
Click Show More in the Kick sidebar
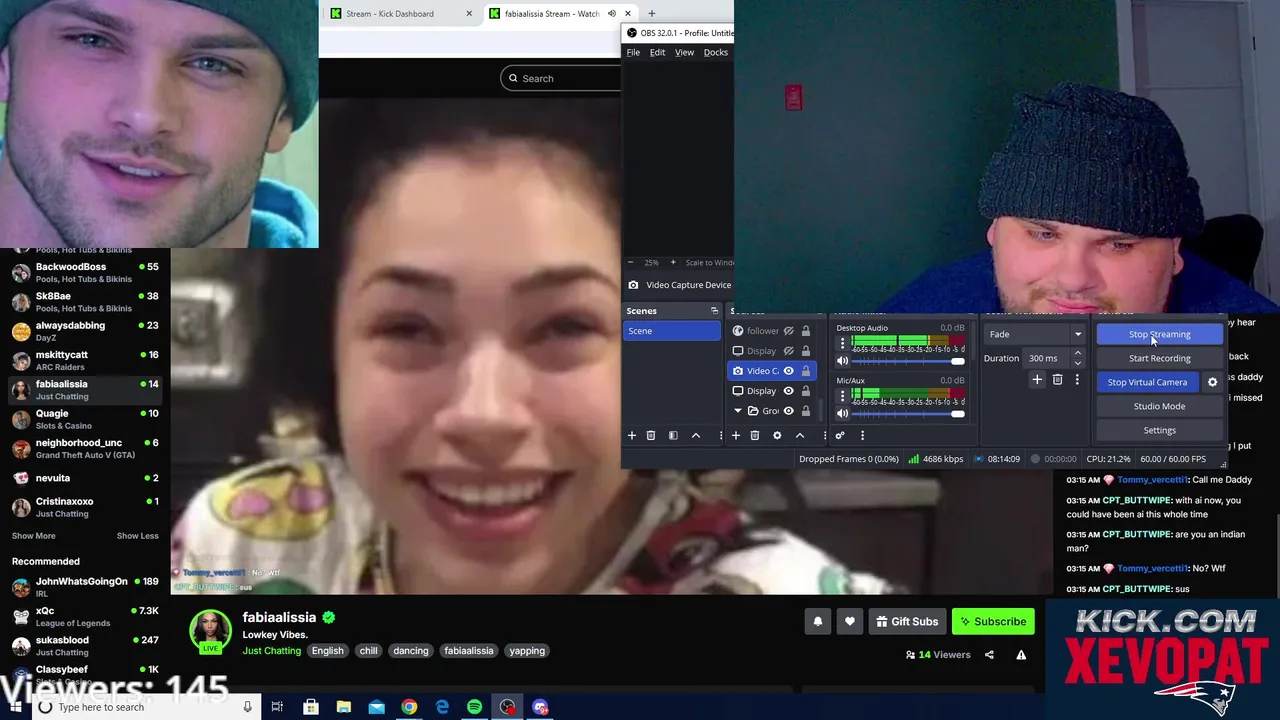coord(34,536)
